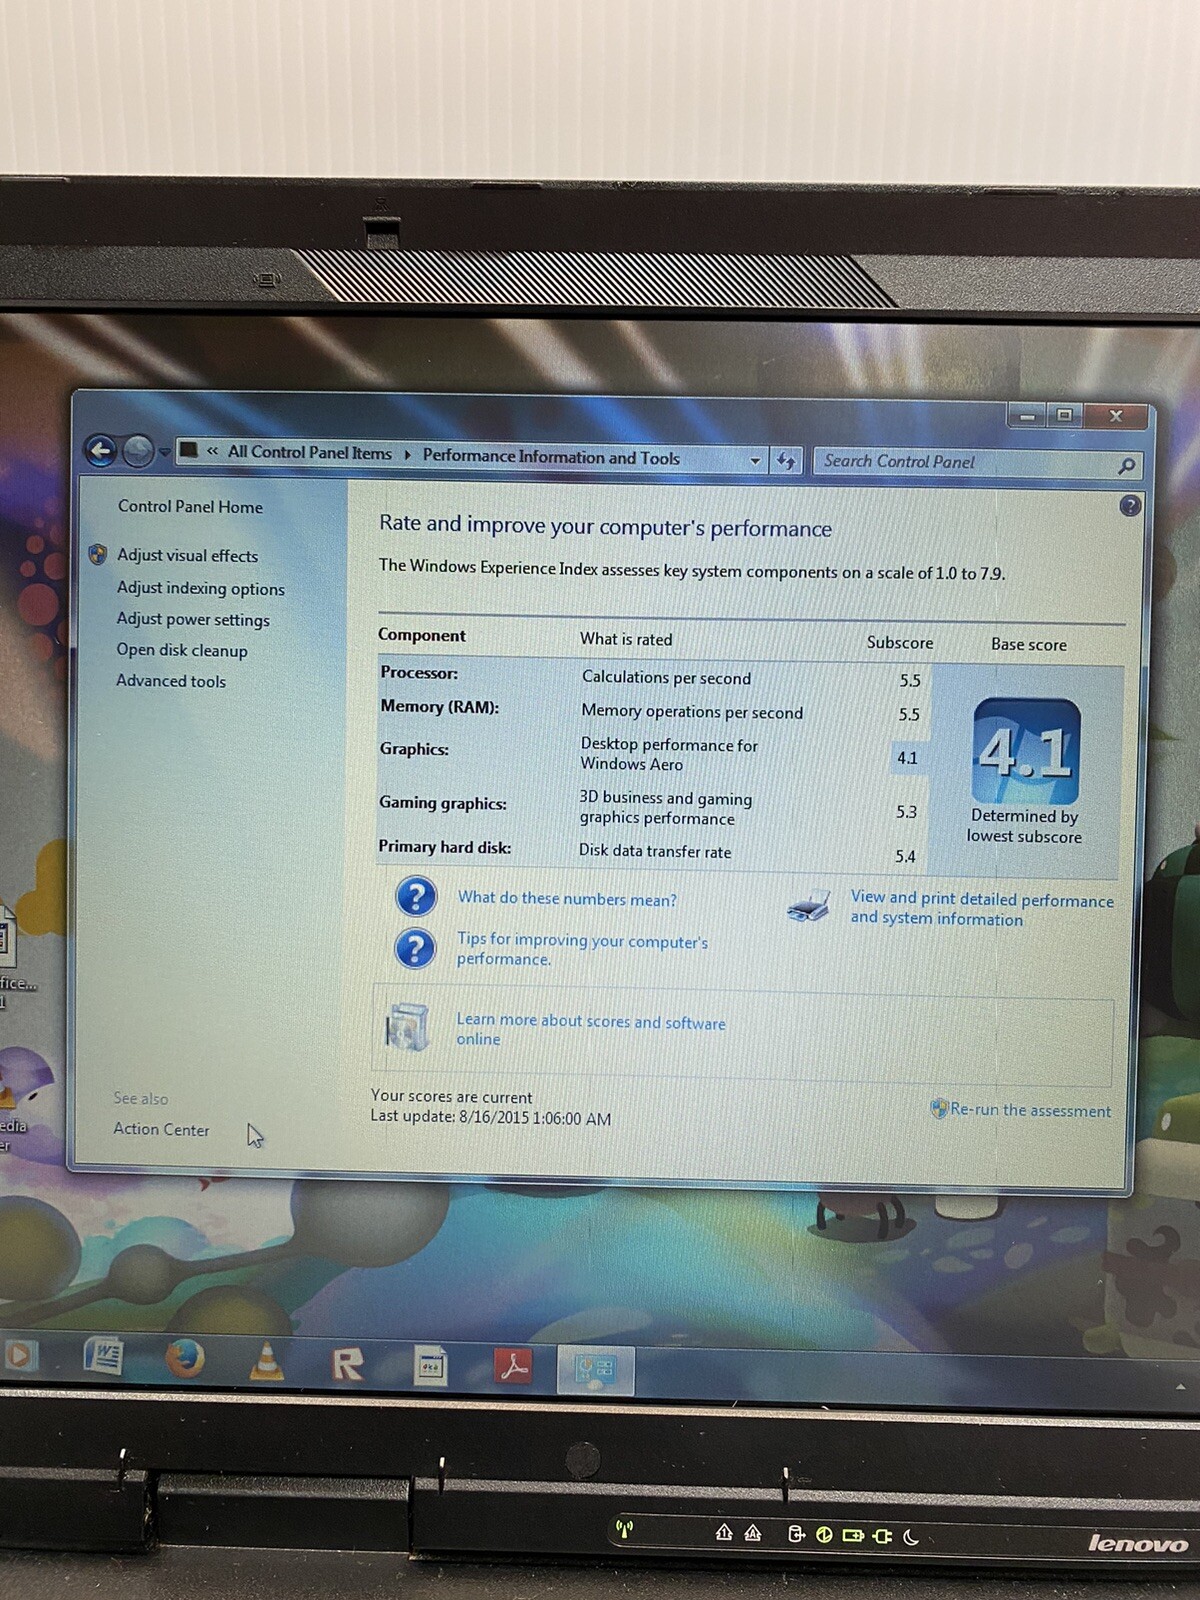Refresh the page with the address bar refresh icon

[x=786, y=461]
